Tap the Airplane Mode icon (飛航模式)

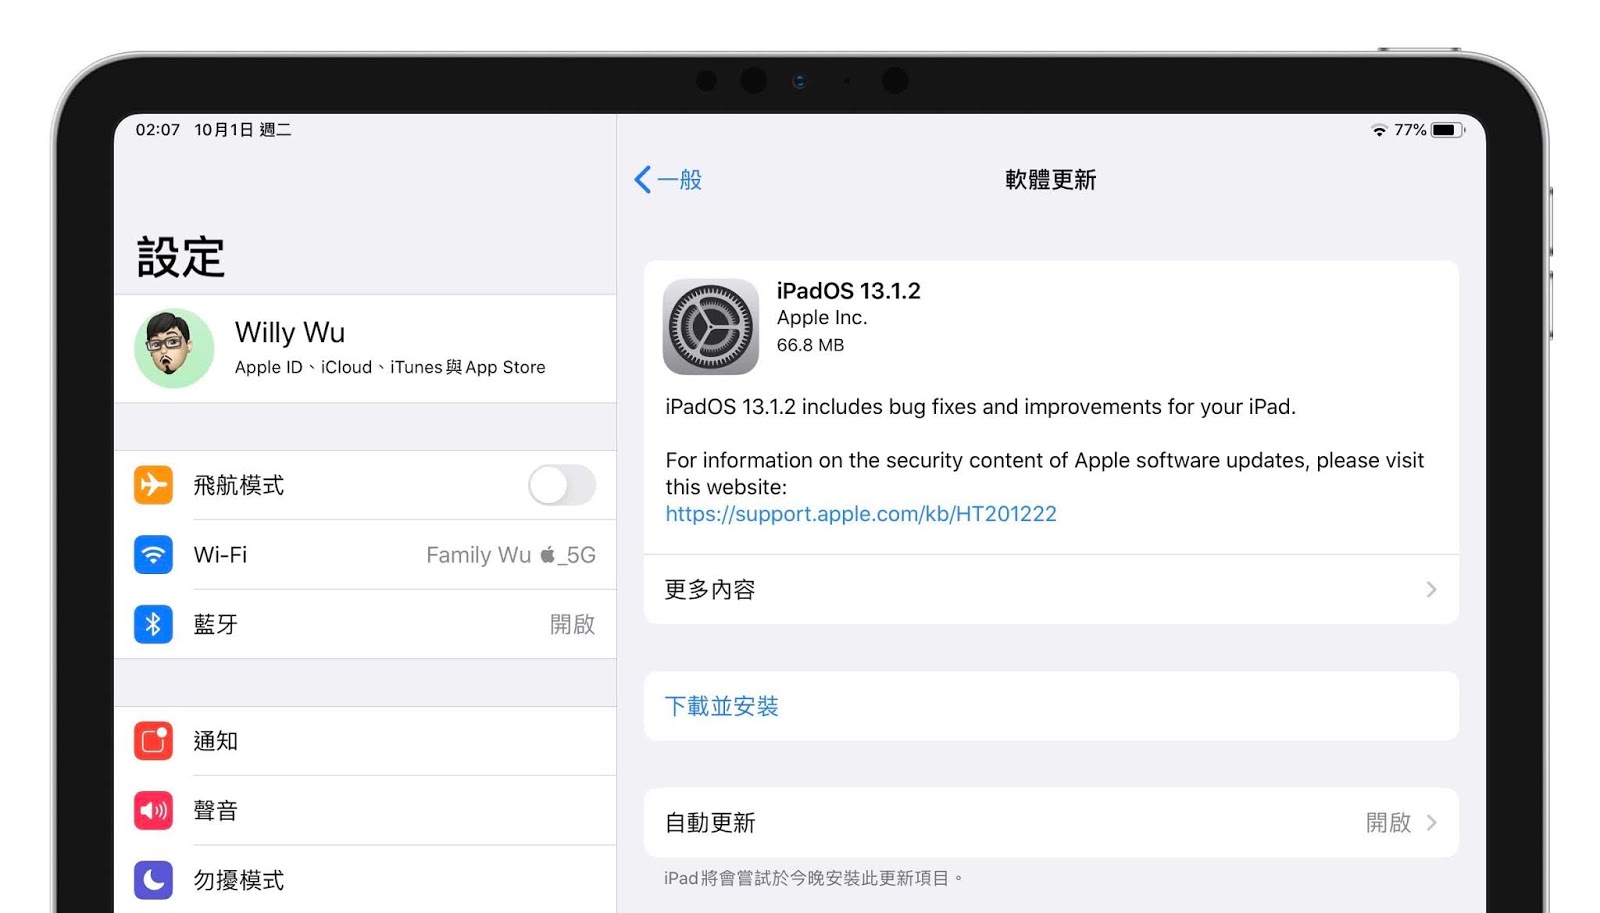point(153,485)
